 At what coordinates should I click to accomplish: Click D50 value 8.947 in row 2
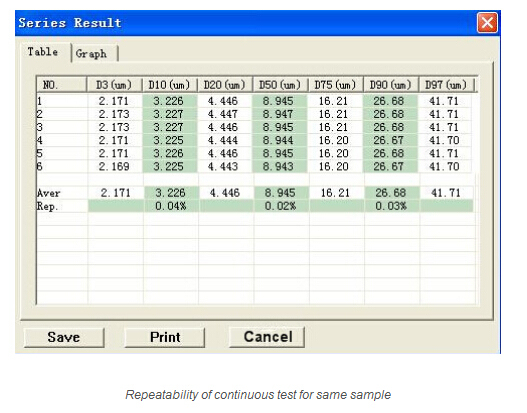click(x=278, y=114)
